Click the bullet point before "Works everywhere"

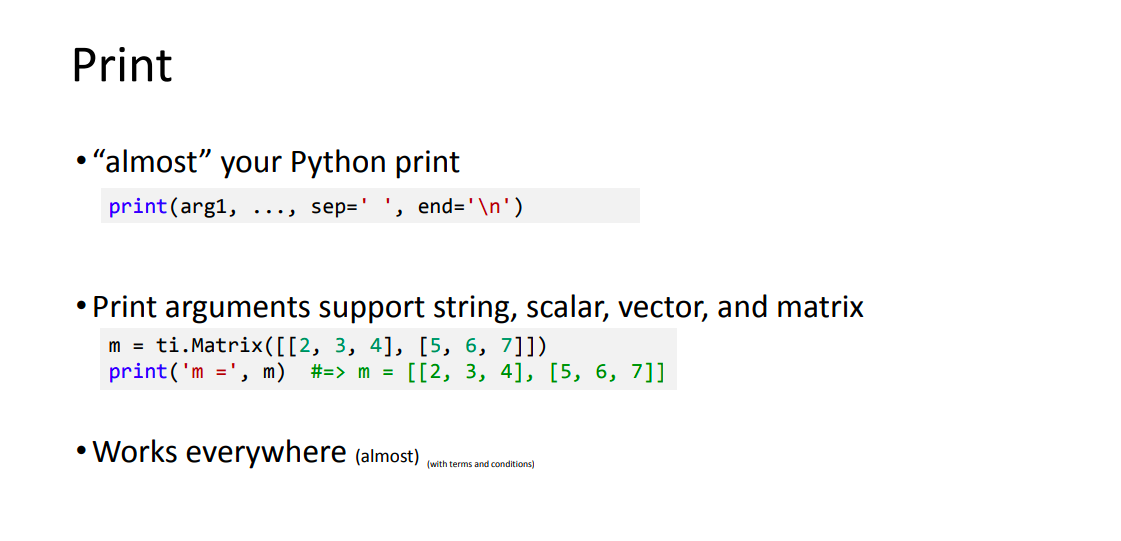(x=82, y=452)
